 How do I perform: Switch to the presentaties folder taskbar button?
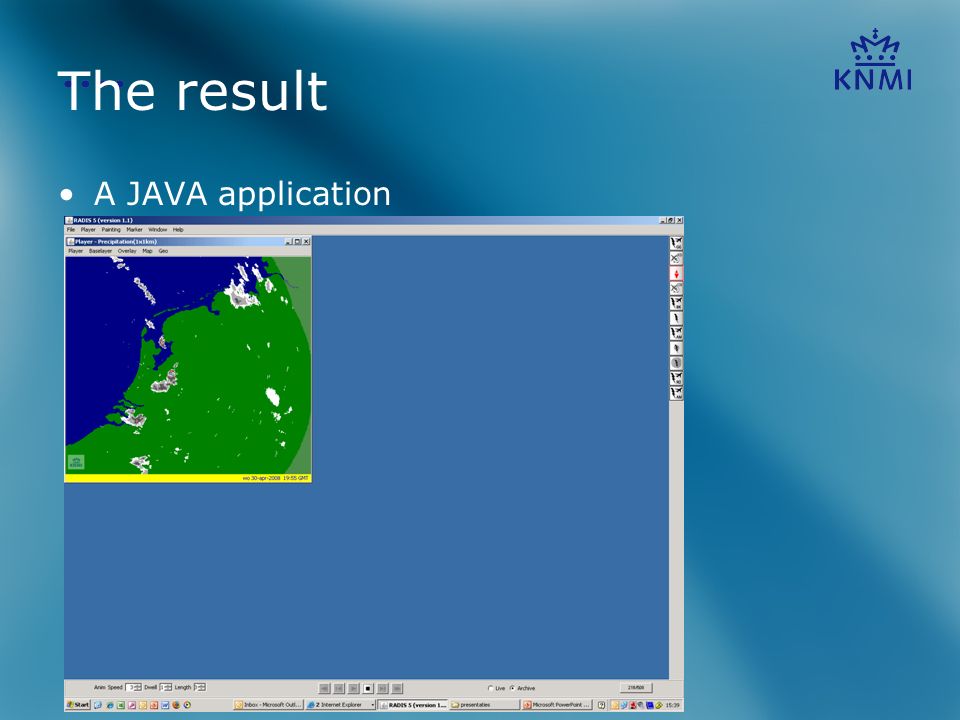pyautogui.click(x=484, y=705)
